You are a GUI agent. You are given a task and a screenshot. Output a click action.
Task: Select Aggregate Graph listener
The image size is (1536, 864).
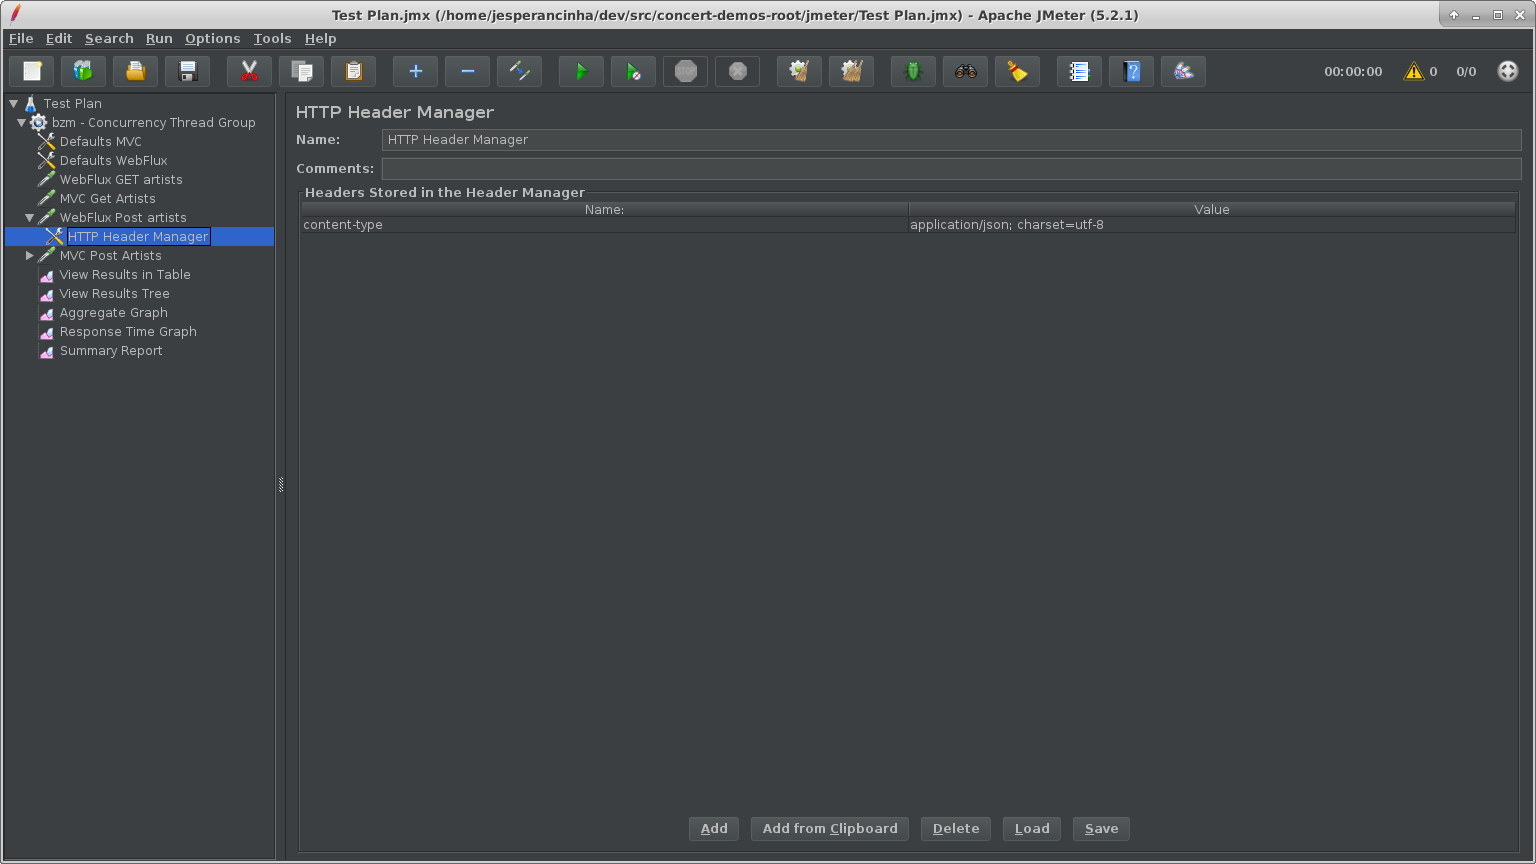(113, 312)
